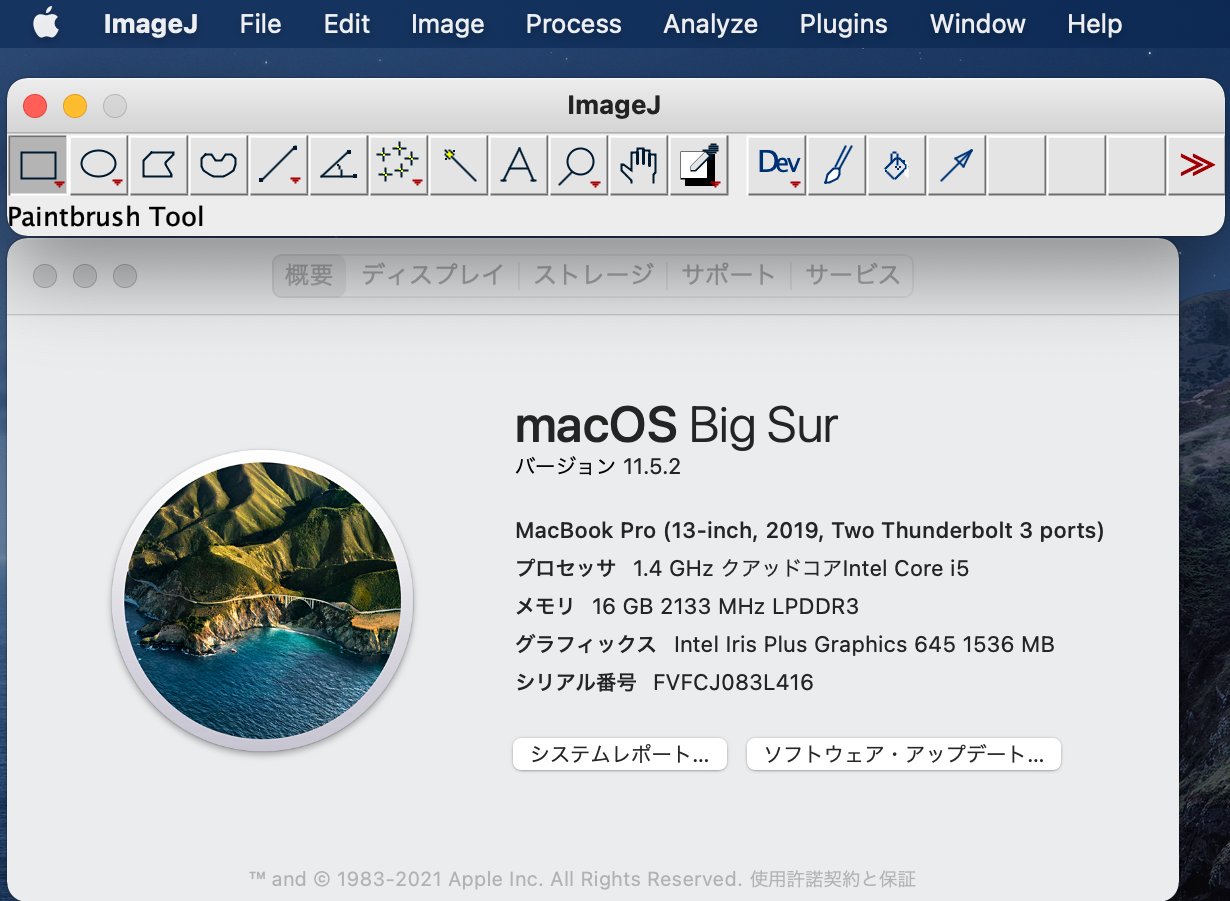The width and height of the screenshot is (1230, 901).
Task: Click the システムレポート button
Action: point(619,754)
